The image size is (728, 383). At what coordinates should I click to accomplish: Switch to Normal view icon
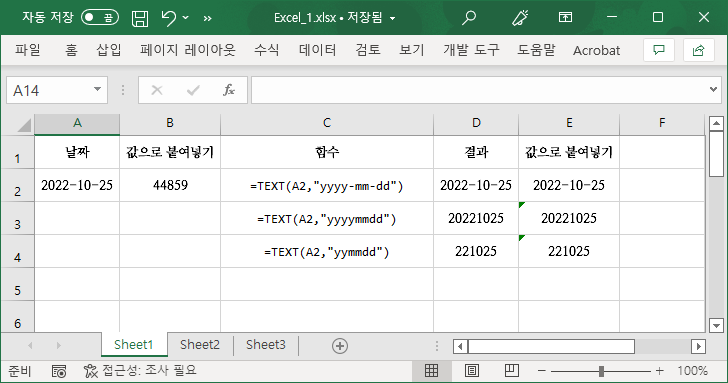(x=431, y=370)
